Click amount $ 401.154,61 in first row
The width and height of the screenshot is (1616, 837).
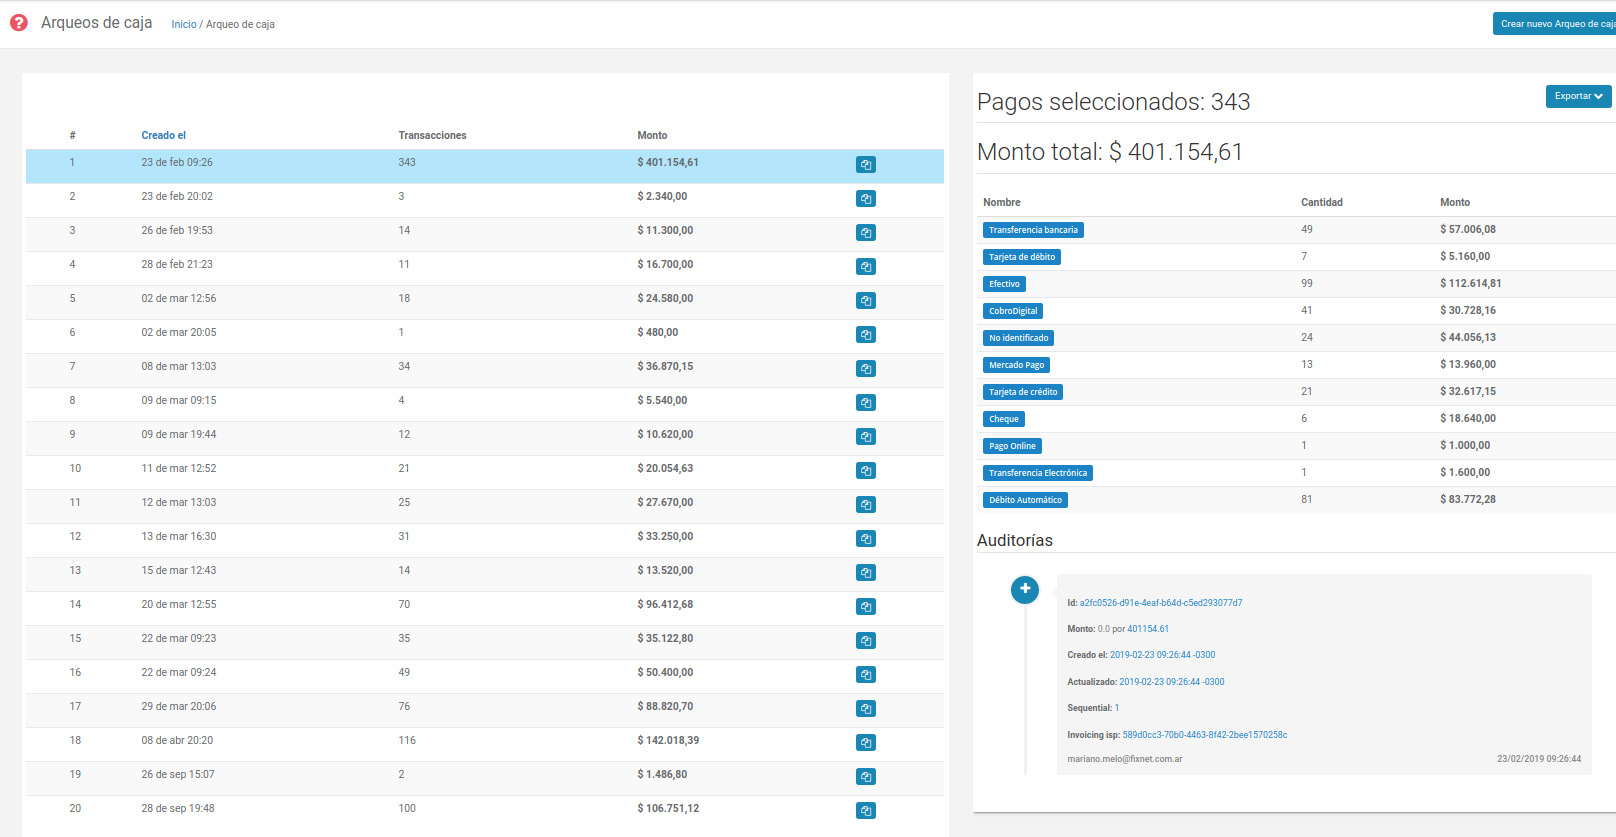point(668,162)
